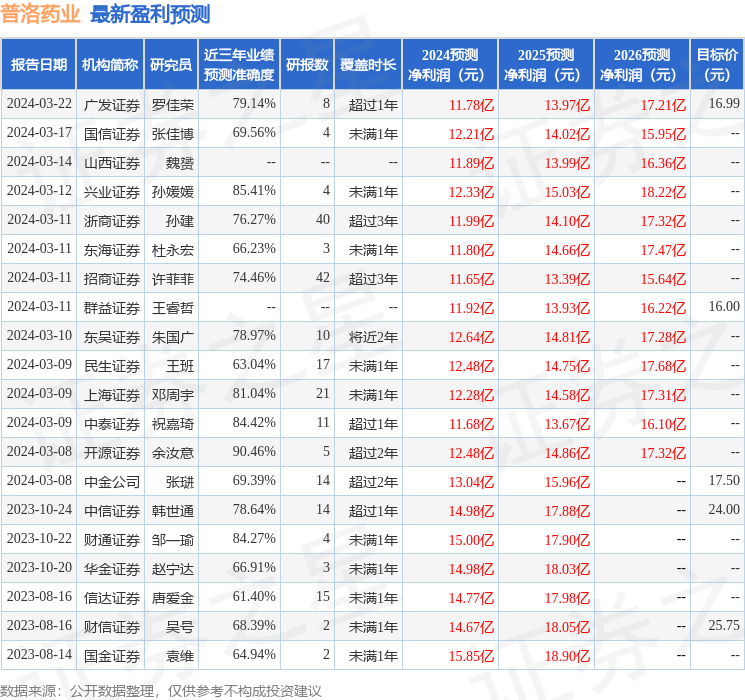Click the 研究员 column header

coord(171,65)
